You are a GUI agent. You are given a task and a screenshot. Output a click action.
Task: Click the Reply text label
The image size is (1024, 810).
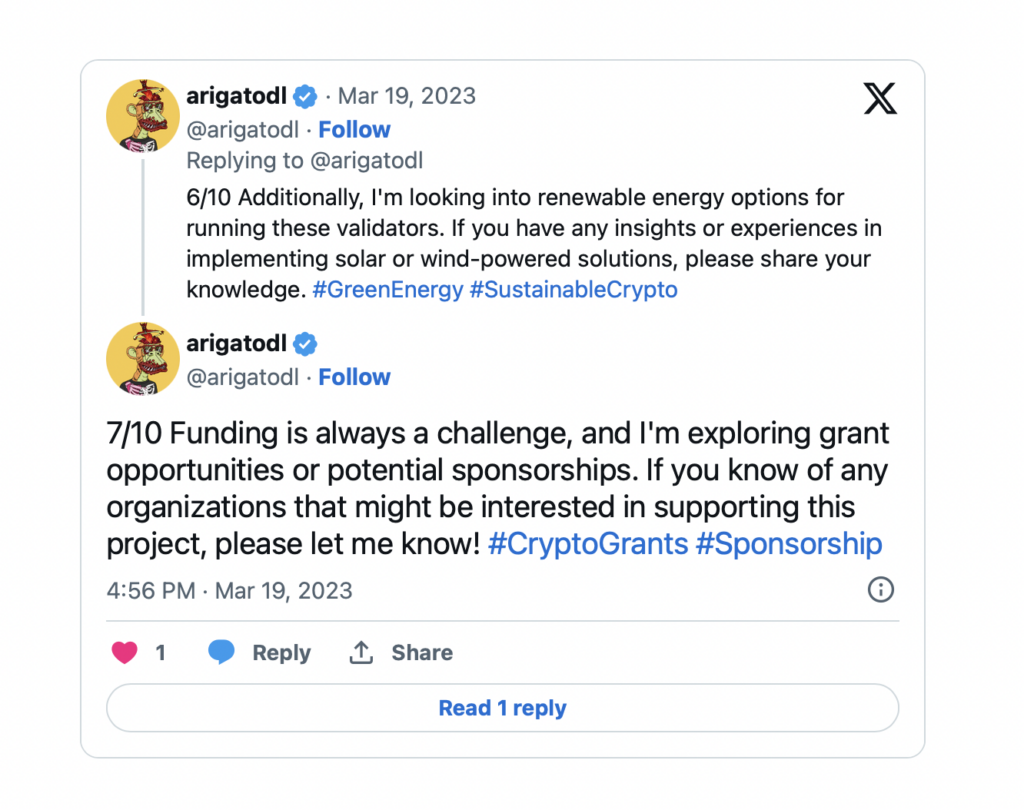(281, 653)
